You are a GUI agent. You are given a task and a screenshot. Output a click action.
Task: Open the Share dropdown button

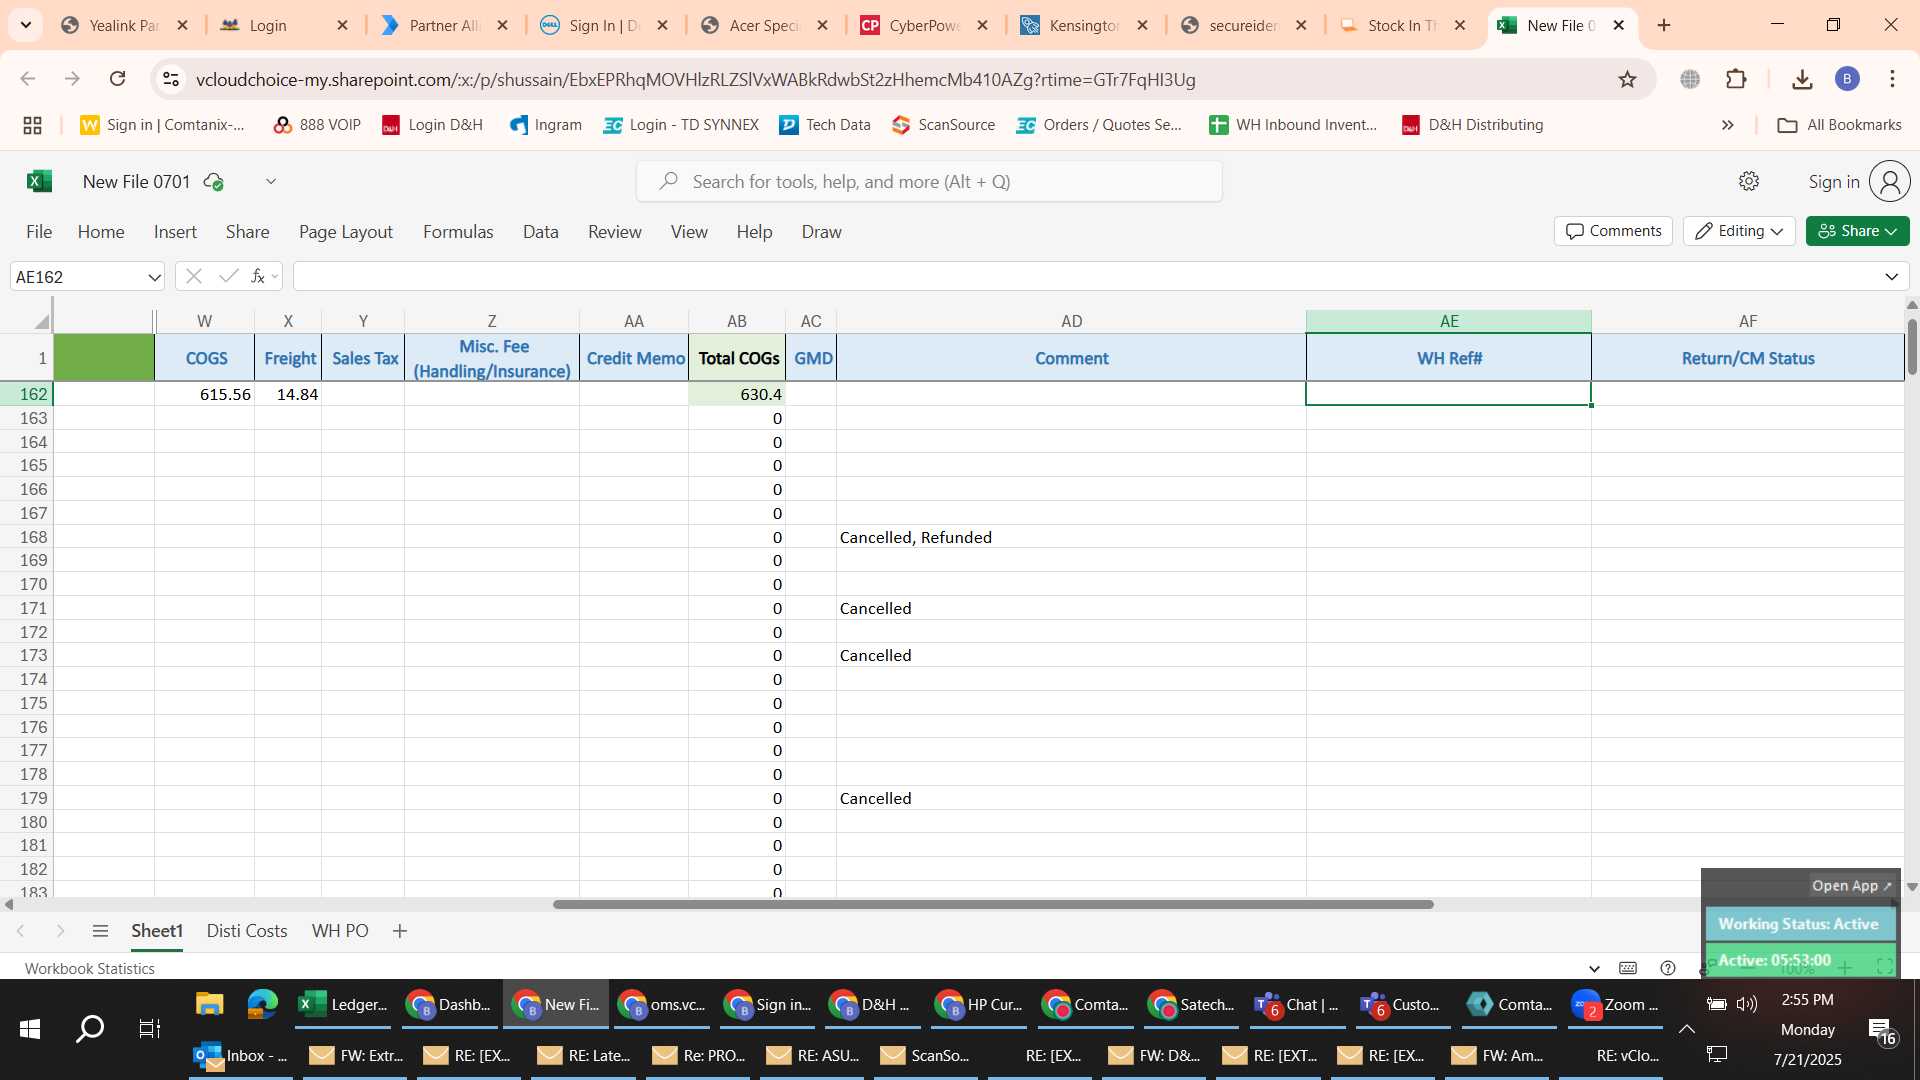[x=1857, y=231]
